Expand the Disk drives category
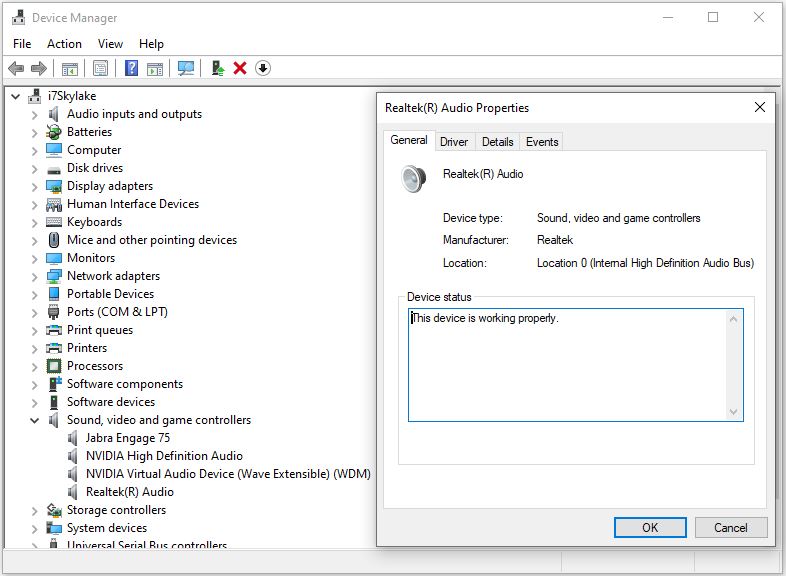The image size is (786, 576). (x=35, y=168)
